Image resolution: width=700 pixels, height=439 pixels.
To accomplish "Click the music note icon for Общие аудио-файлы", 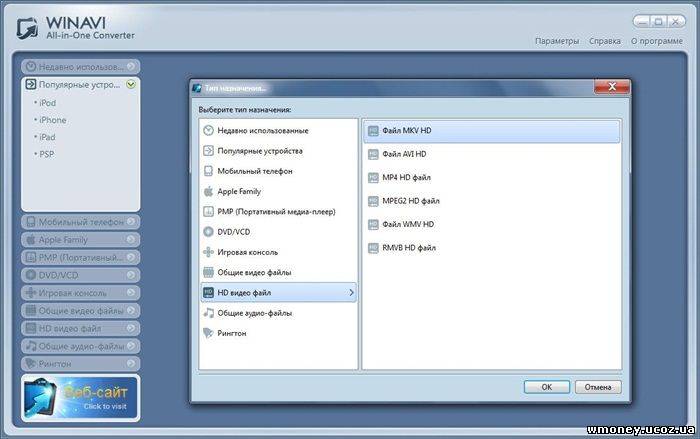I will point(208,313).
